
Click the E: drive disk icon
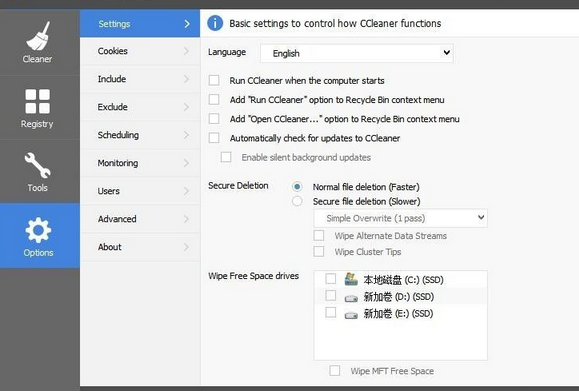click(351, 315)
